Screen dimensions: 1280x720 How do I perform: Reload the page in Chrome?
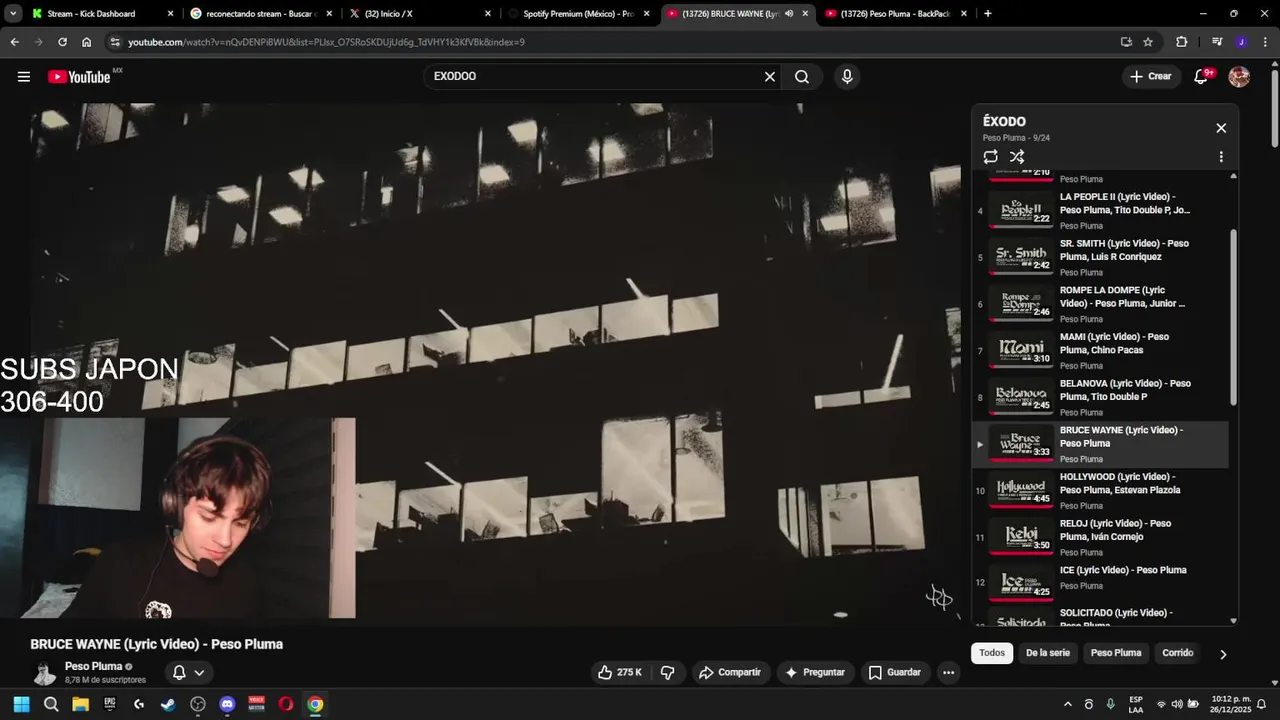point(62,42)
